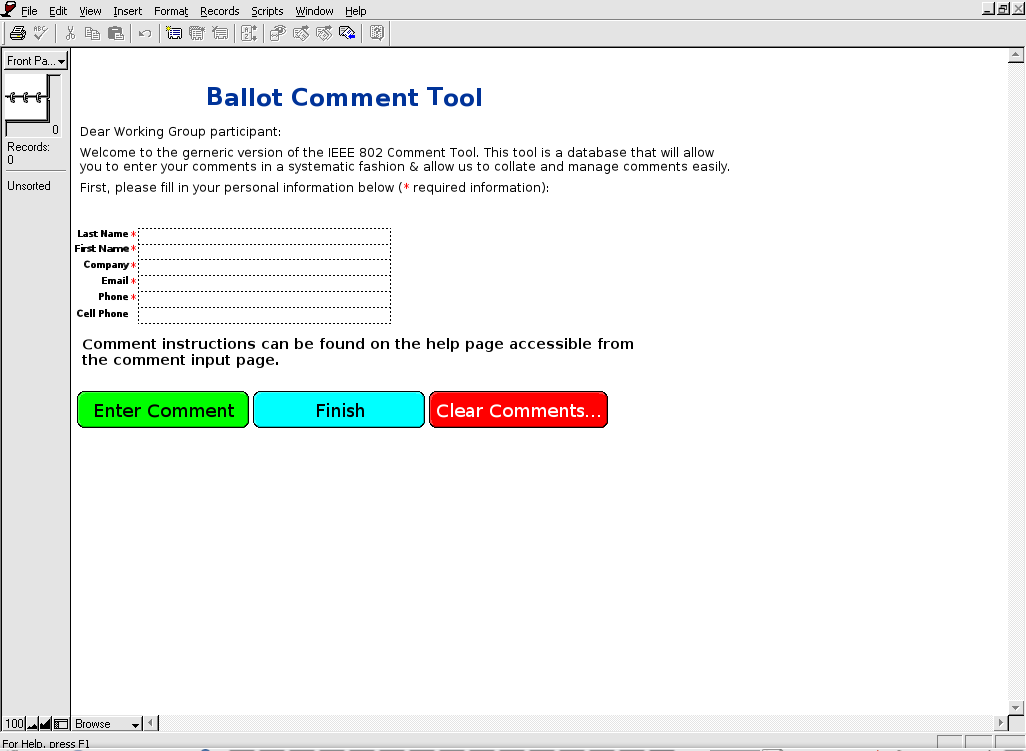
Task: Click into the Cell Phone field
Action: point(264,315)
